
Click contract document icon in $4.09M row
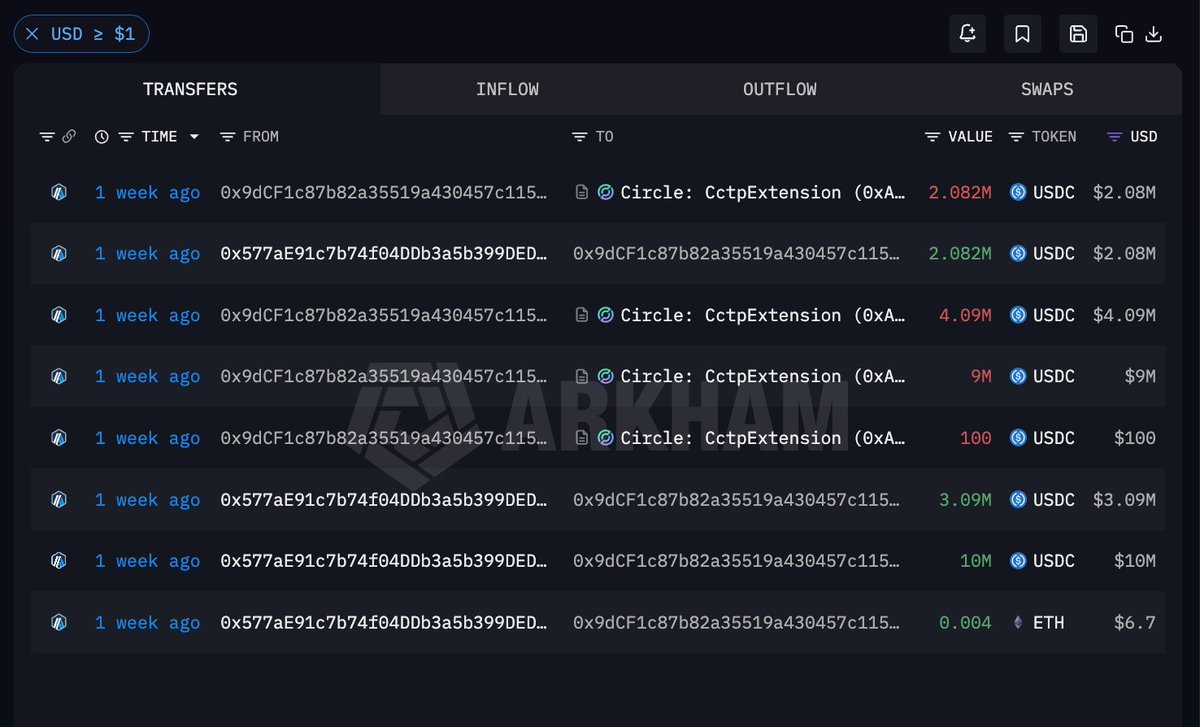pos(581,315)
